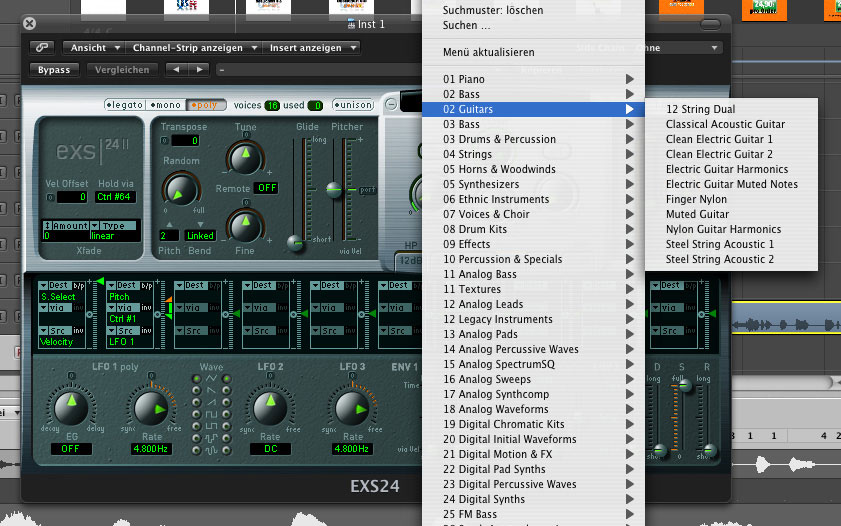Click the Random knob

point(179,190)
